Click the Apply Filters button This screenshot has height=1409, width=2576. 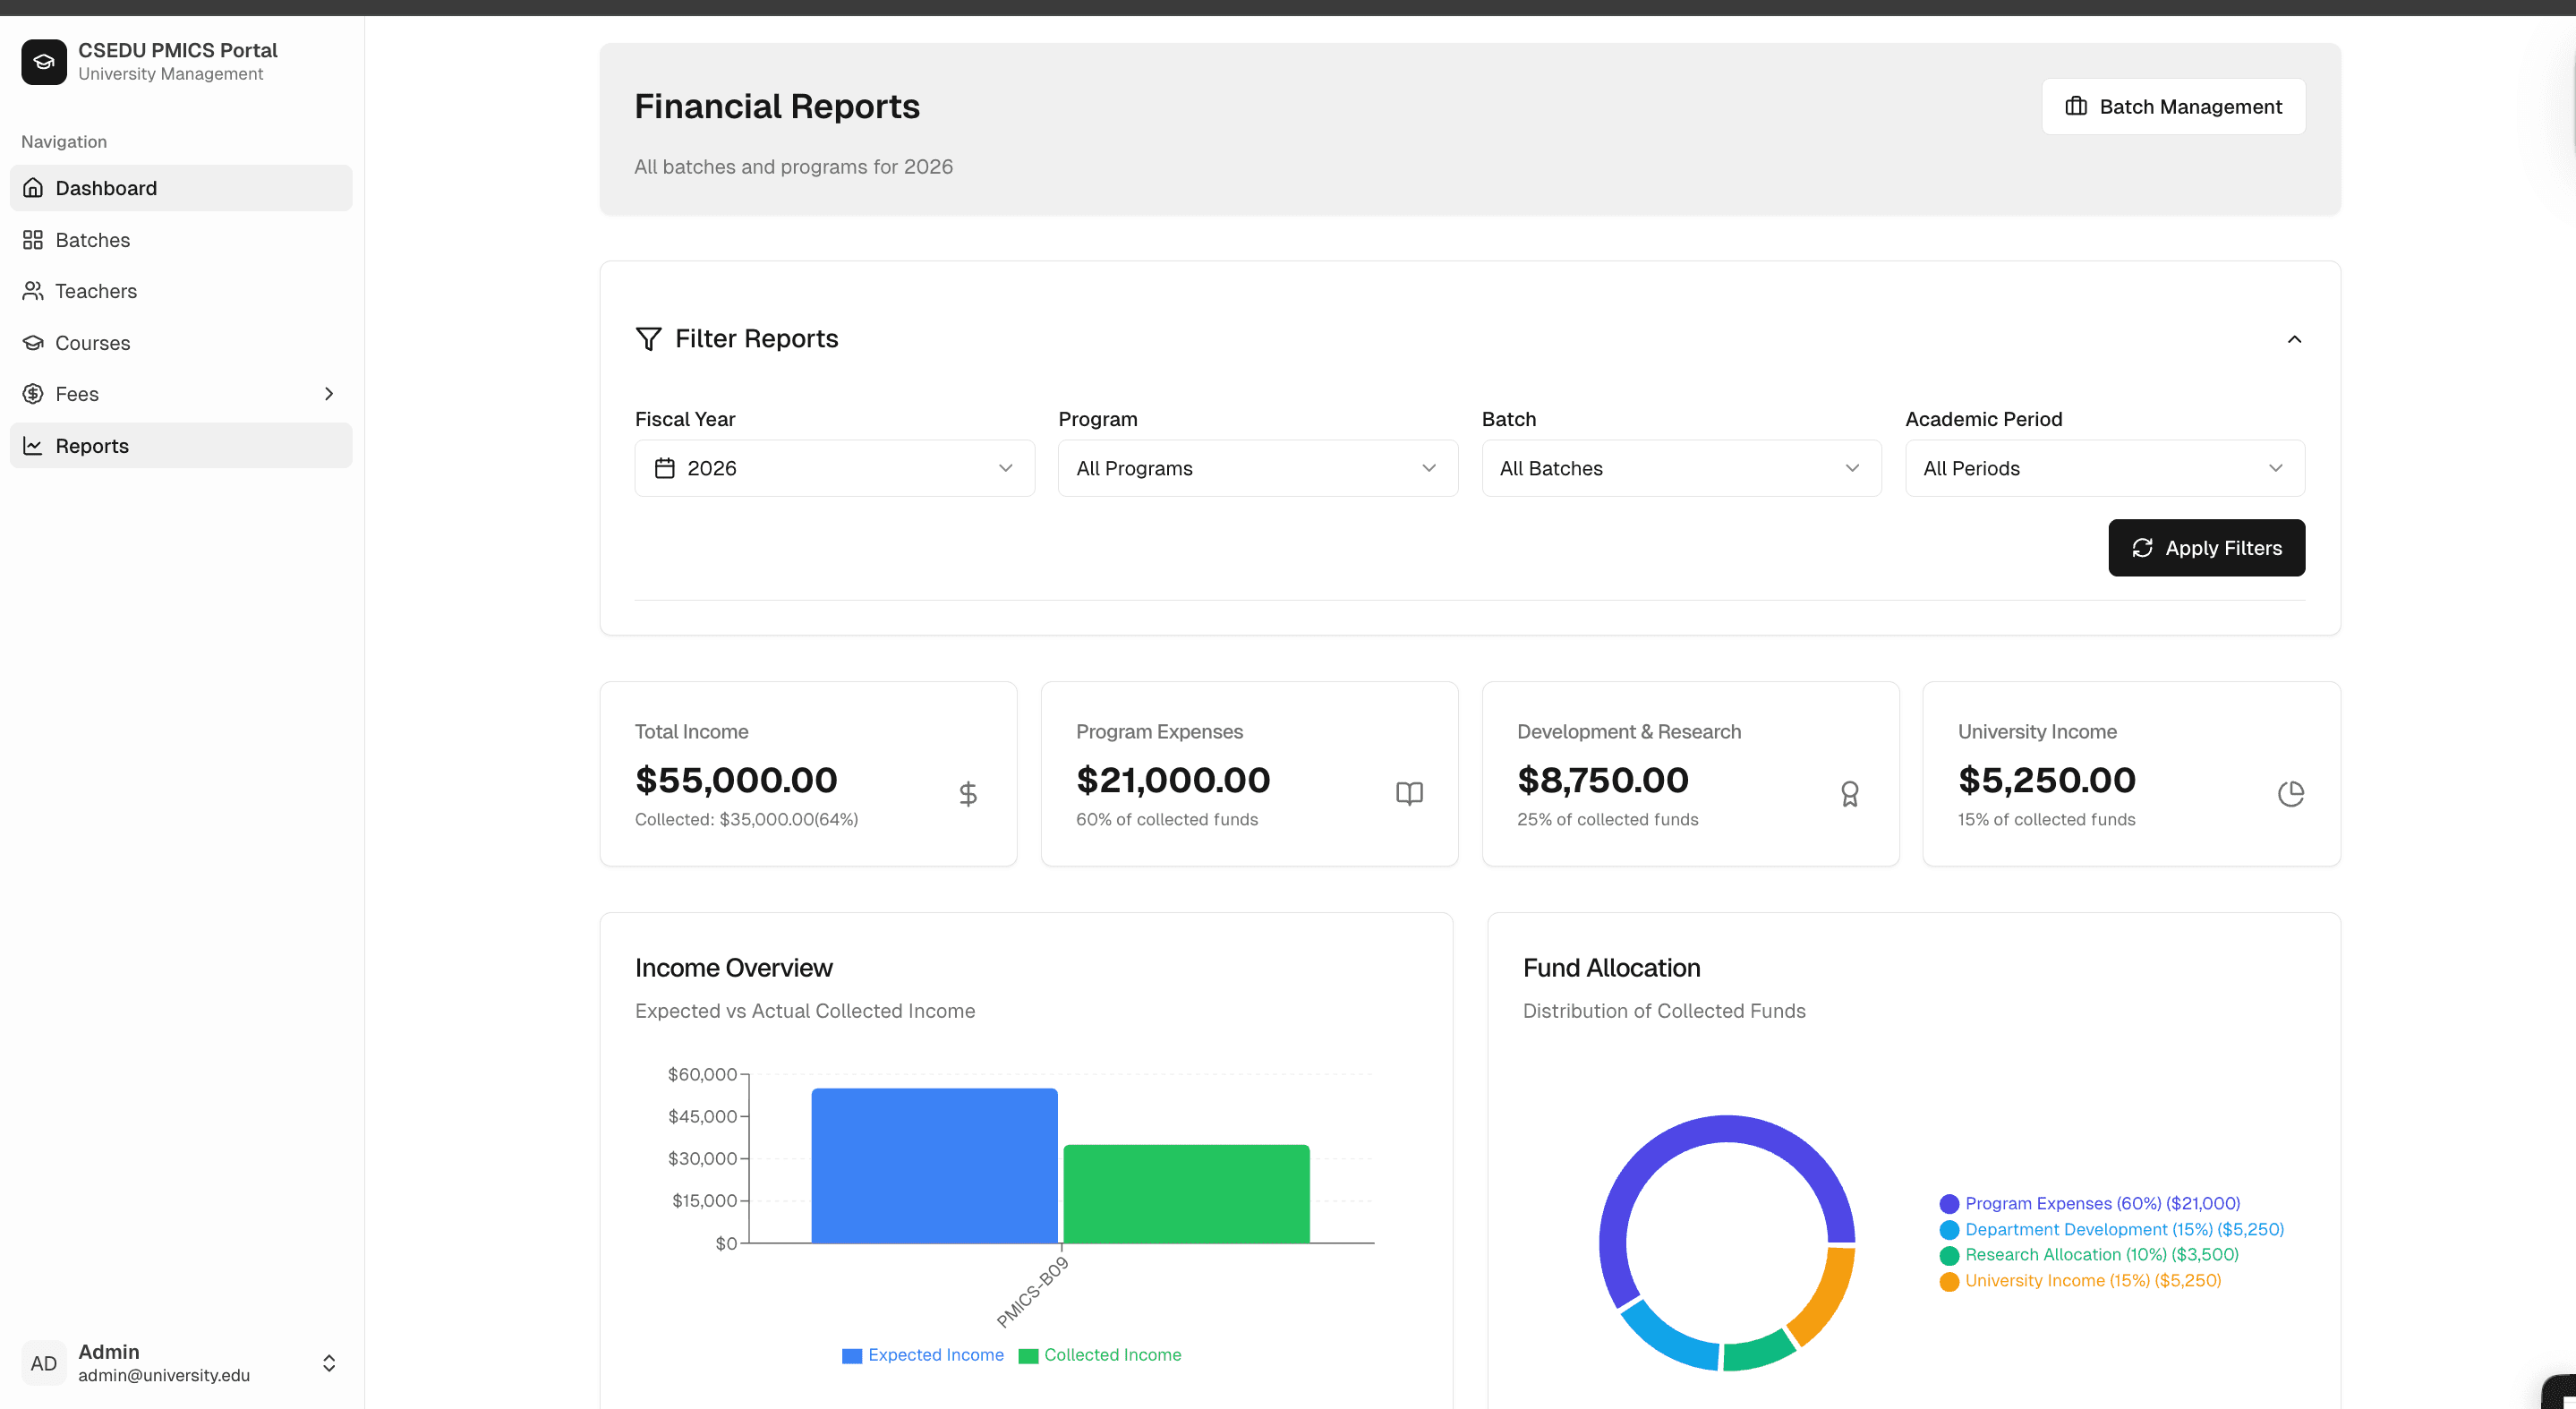(2207, 548)
